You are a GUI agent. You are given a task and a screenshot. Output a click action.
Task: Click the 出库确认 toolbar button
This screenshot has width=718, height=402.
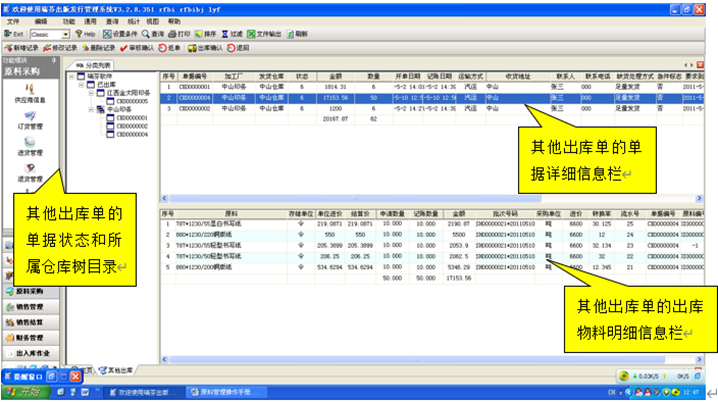210,47
